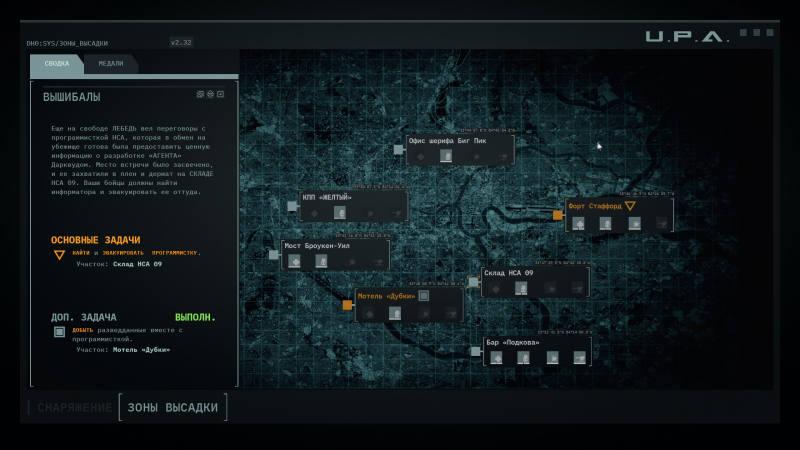Click explosion icon in КПП «ЖЕЛТЫЙ»

click(370, 213)
